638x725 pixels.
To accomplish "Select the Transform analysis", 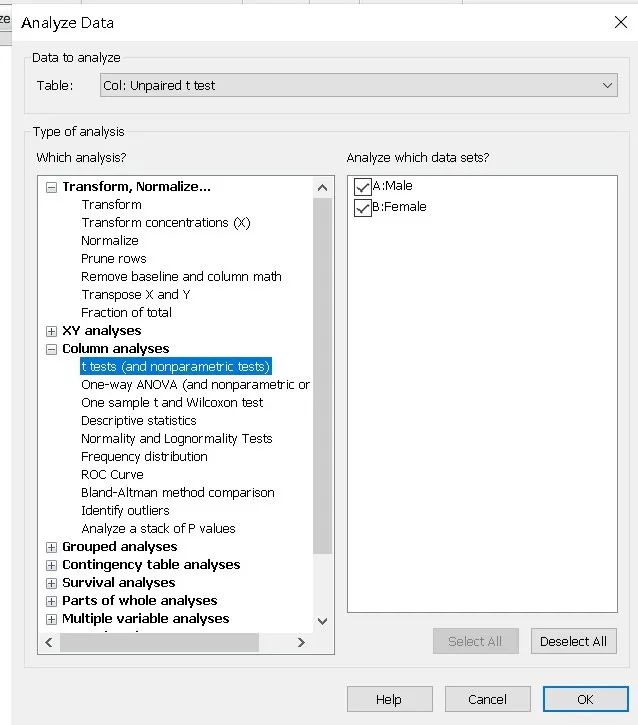I will point(111,204).
